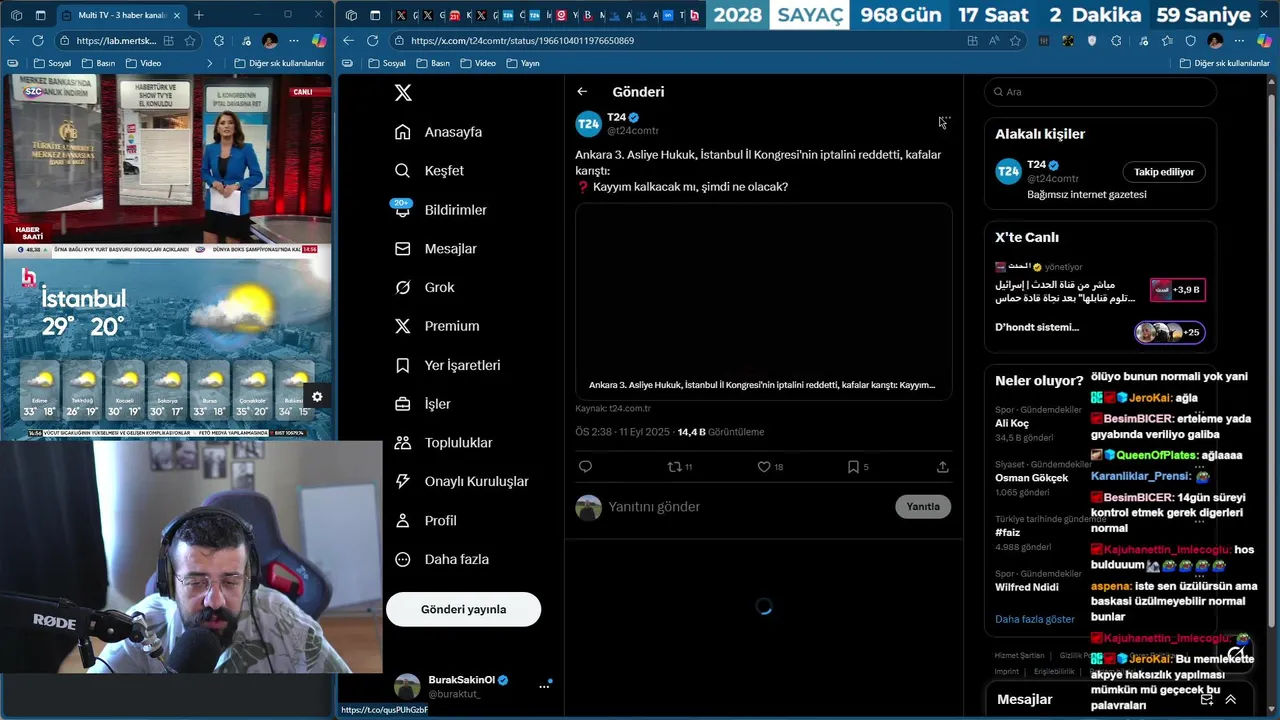Open Mesajlar from sidebar
Image resolution: width=1280 pixels, height=720 pixels.
click(436, 249)
